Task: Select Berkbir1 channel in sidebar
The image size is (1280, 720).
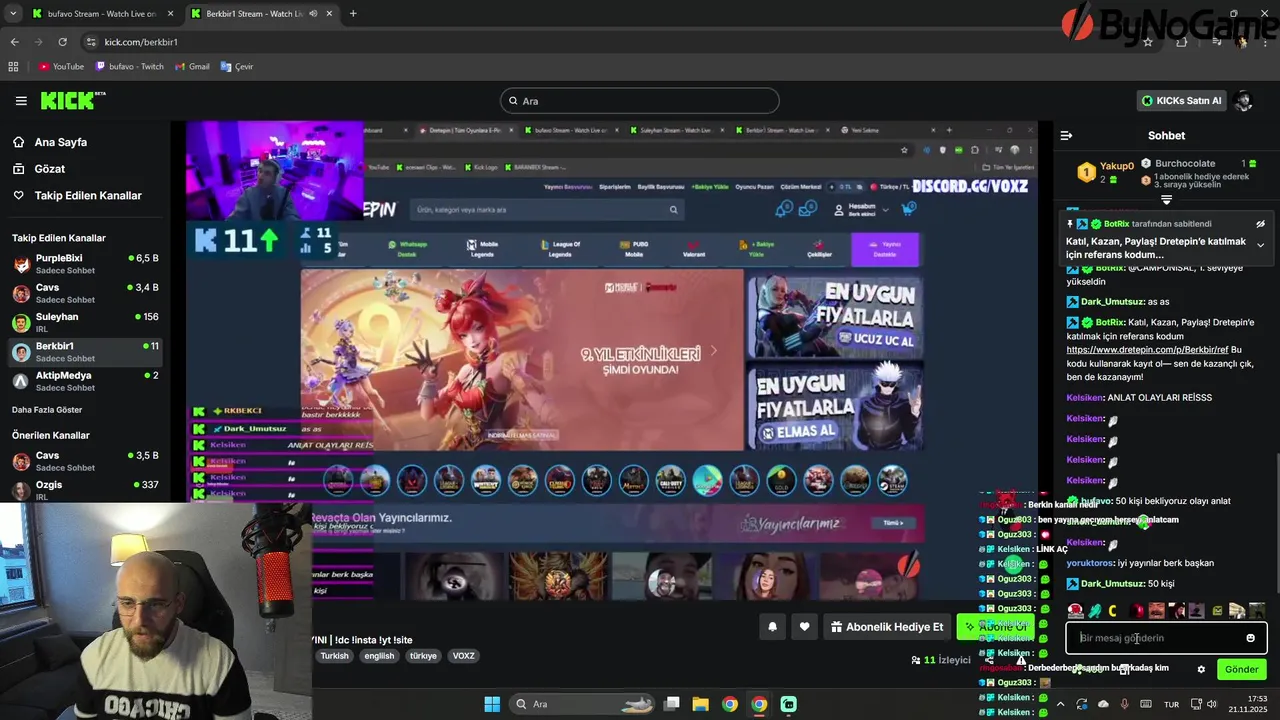Action: 85,352
